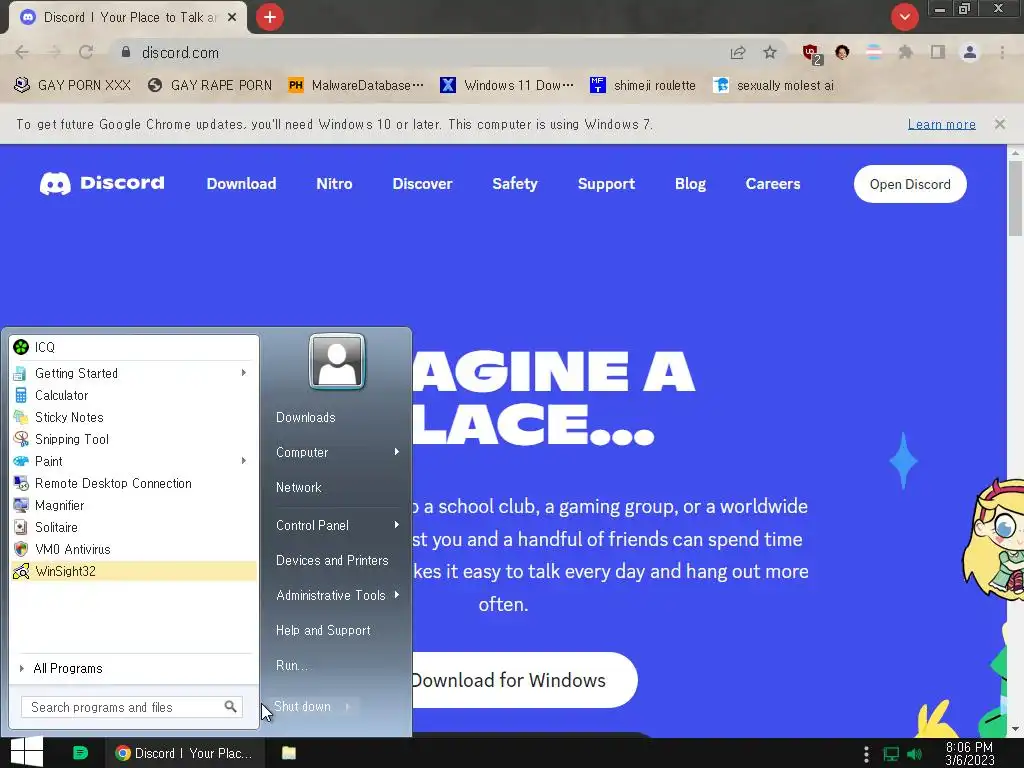Click the share page icon in address bar
1024x768 pixels.
click(x=738, y=52)
